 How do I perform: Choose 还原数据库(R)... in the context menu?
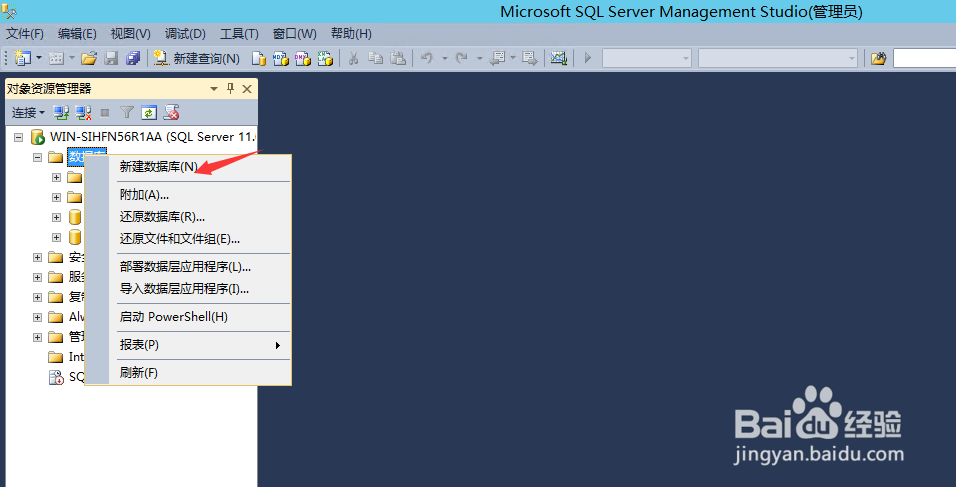pos(188,217)
